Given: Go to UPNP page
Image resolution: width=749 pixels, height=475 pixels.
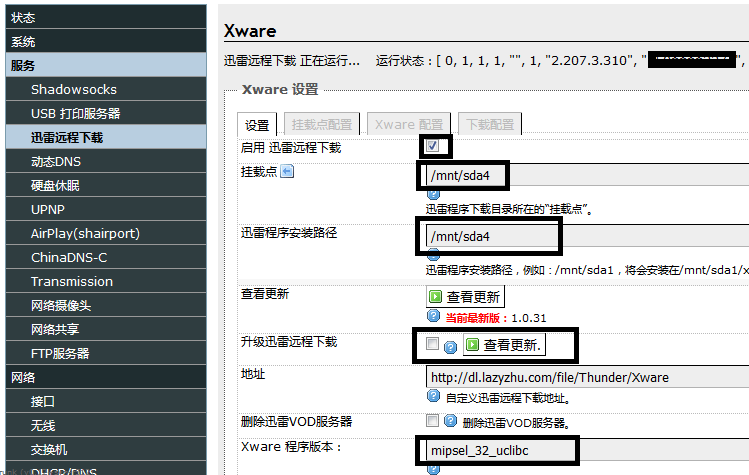Looking at the screenshot, I should click(106, 209).
